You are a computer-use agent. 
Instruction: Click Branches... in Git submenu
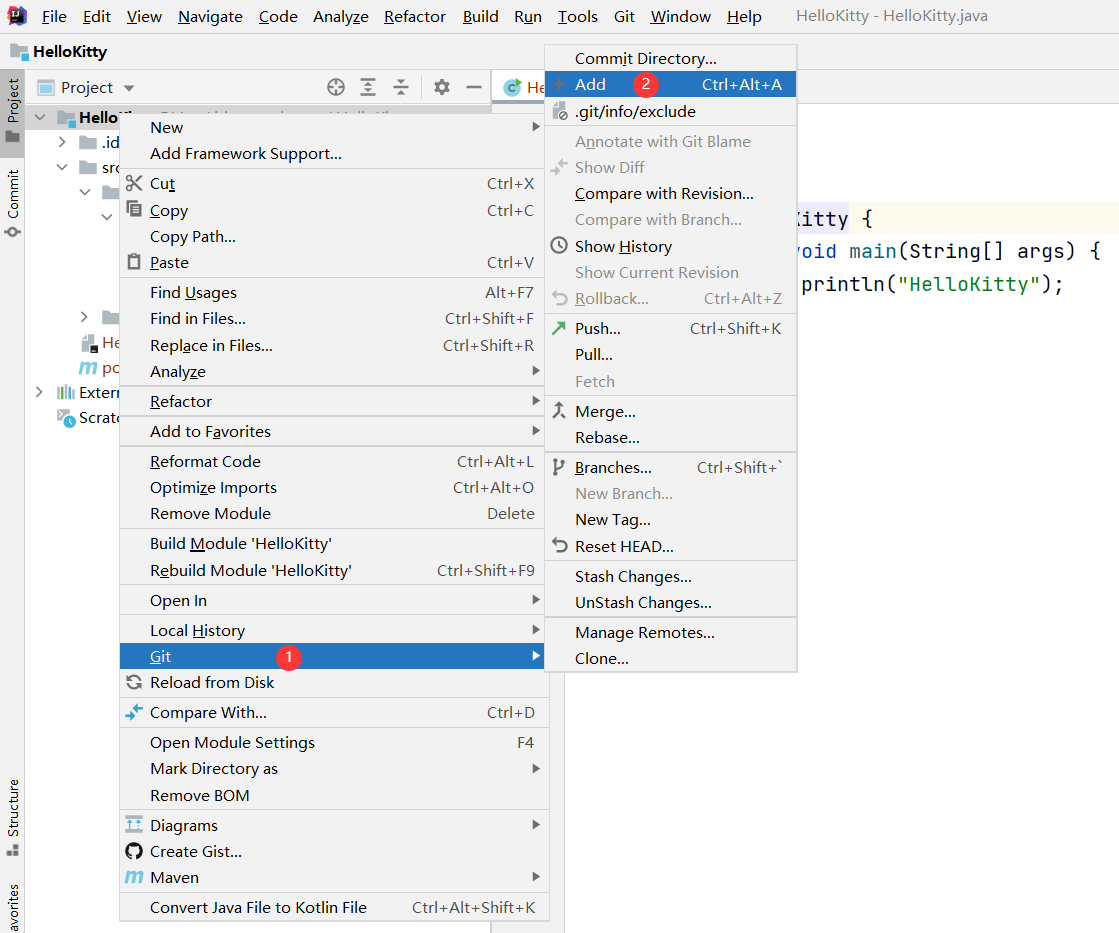coord(670,468)
